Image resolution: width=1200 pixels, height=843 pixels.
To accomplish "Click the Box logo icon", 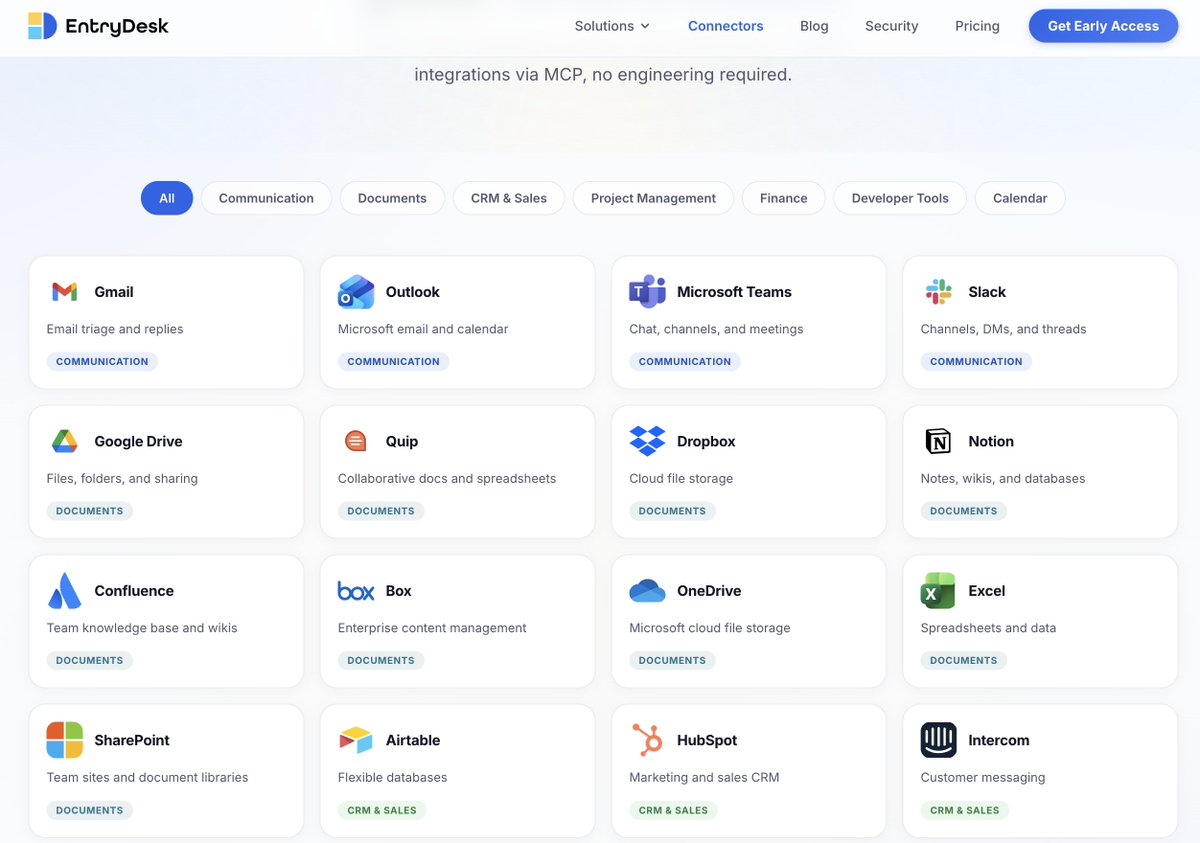I will (356, 591).
